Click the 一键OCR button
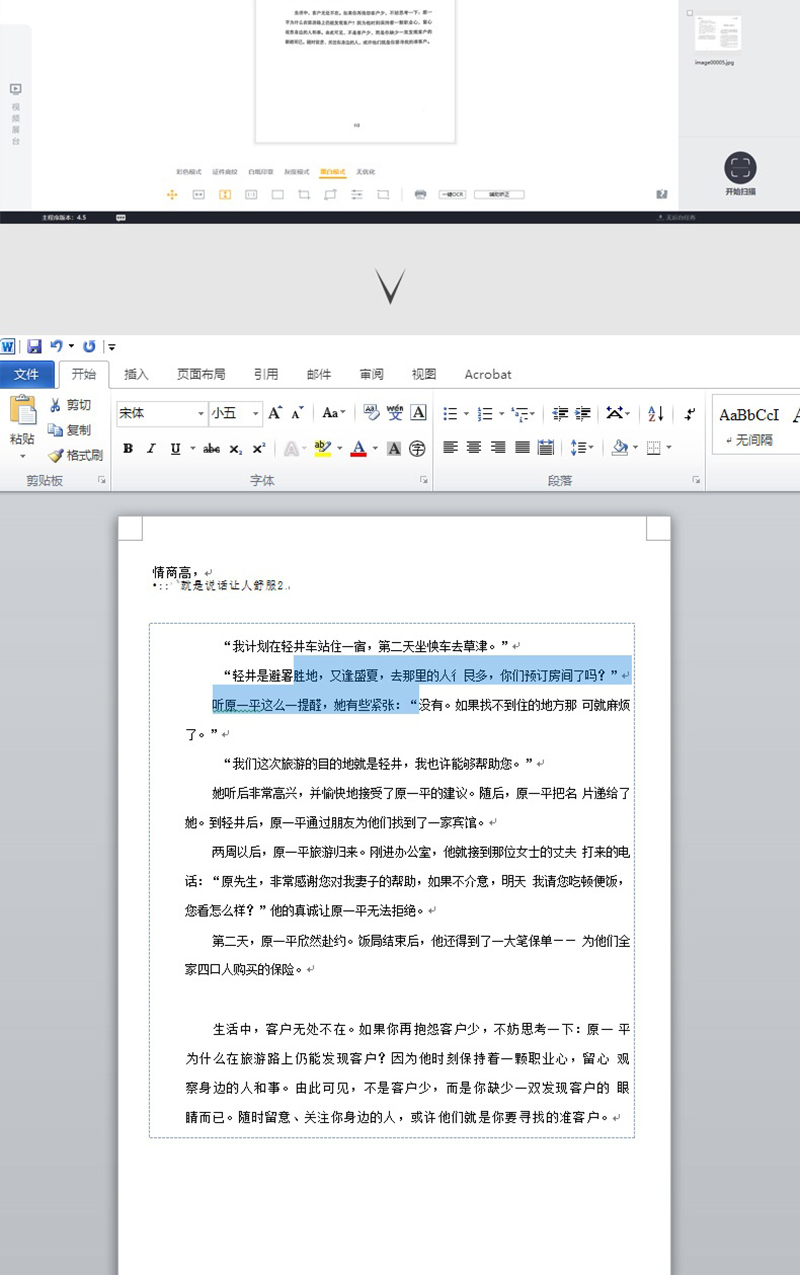Viewport: 800px width, 1275px height. click(451, 194)
